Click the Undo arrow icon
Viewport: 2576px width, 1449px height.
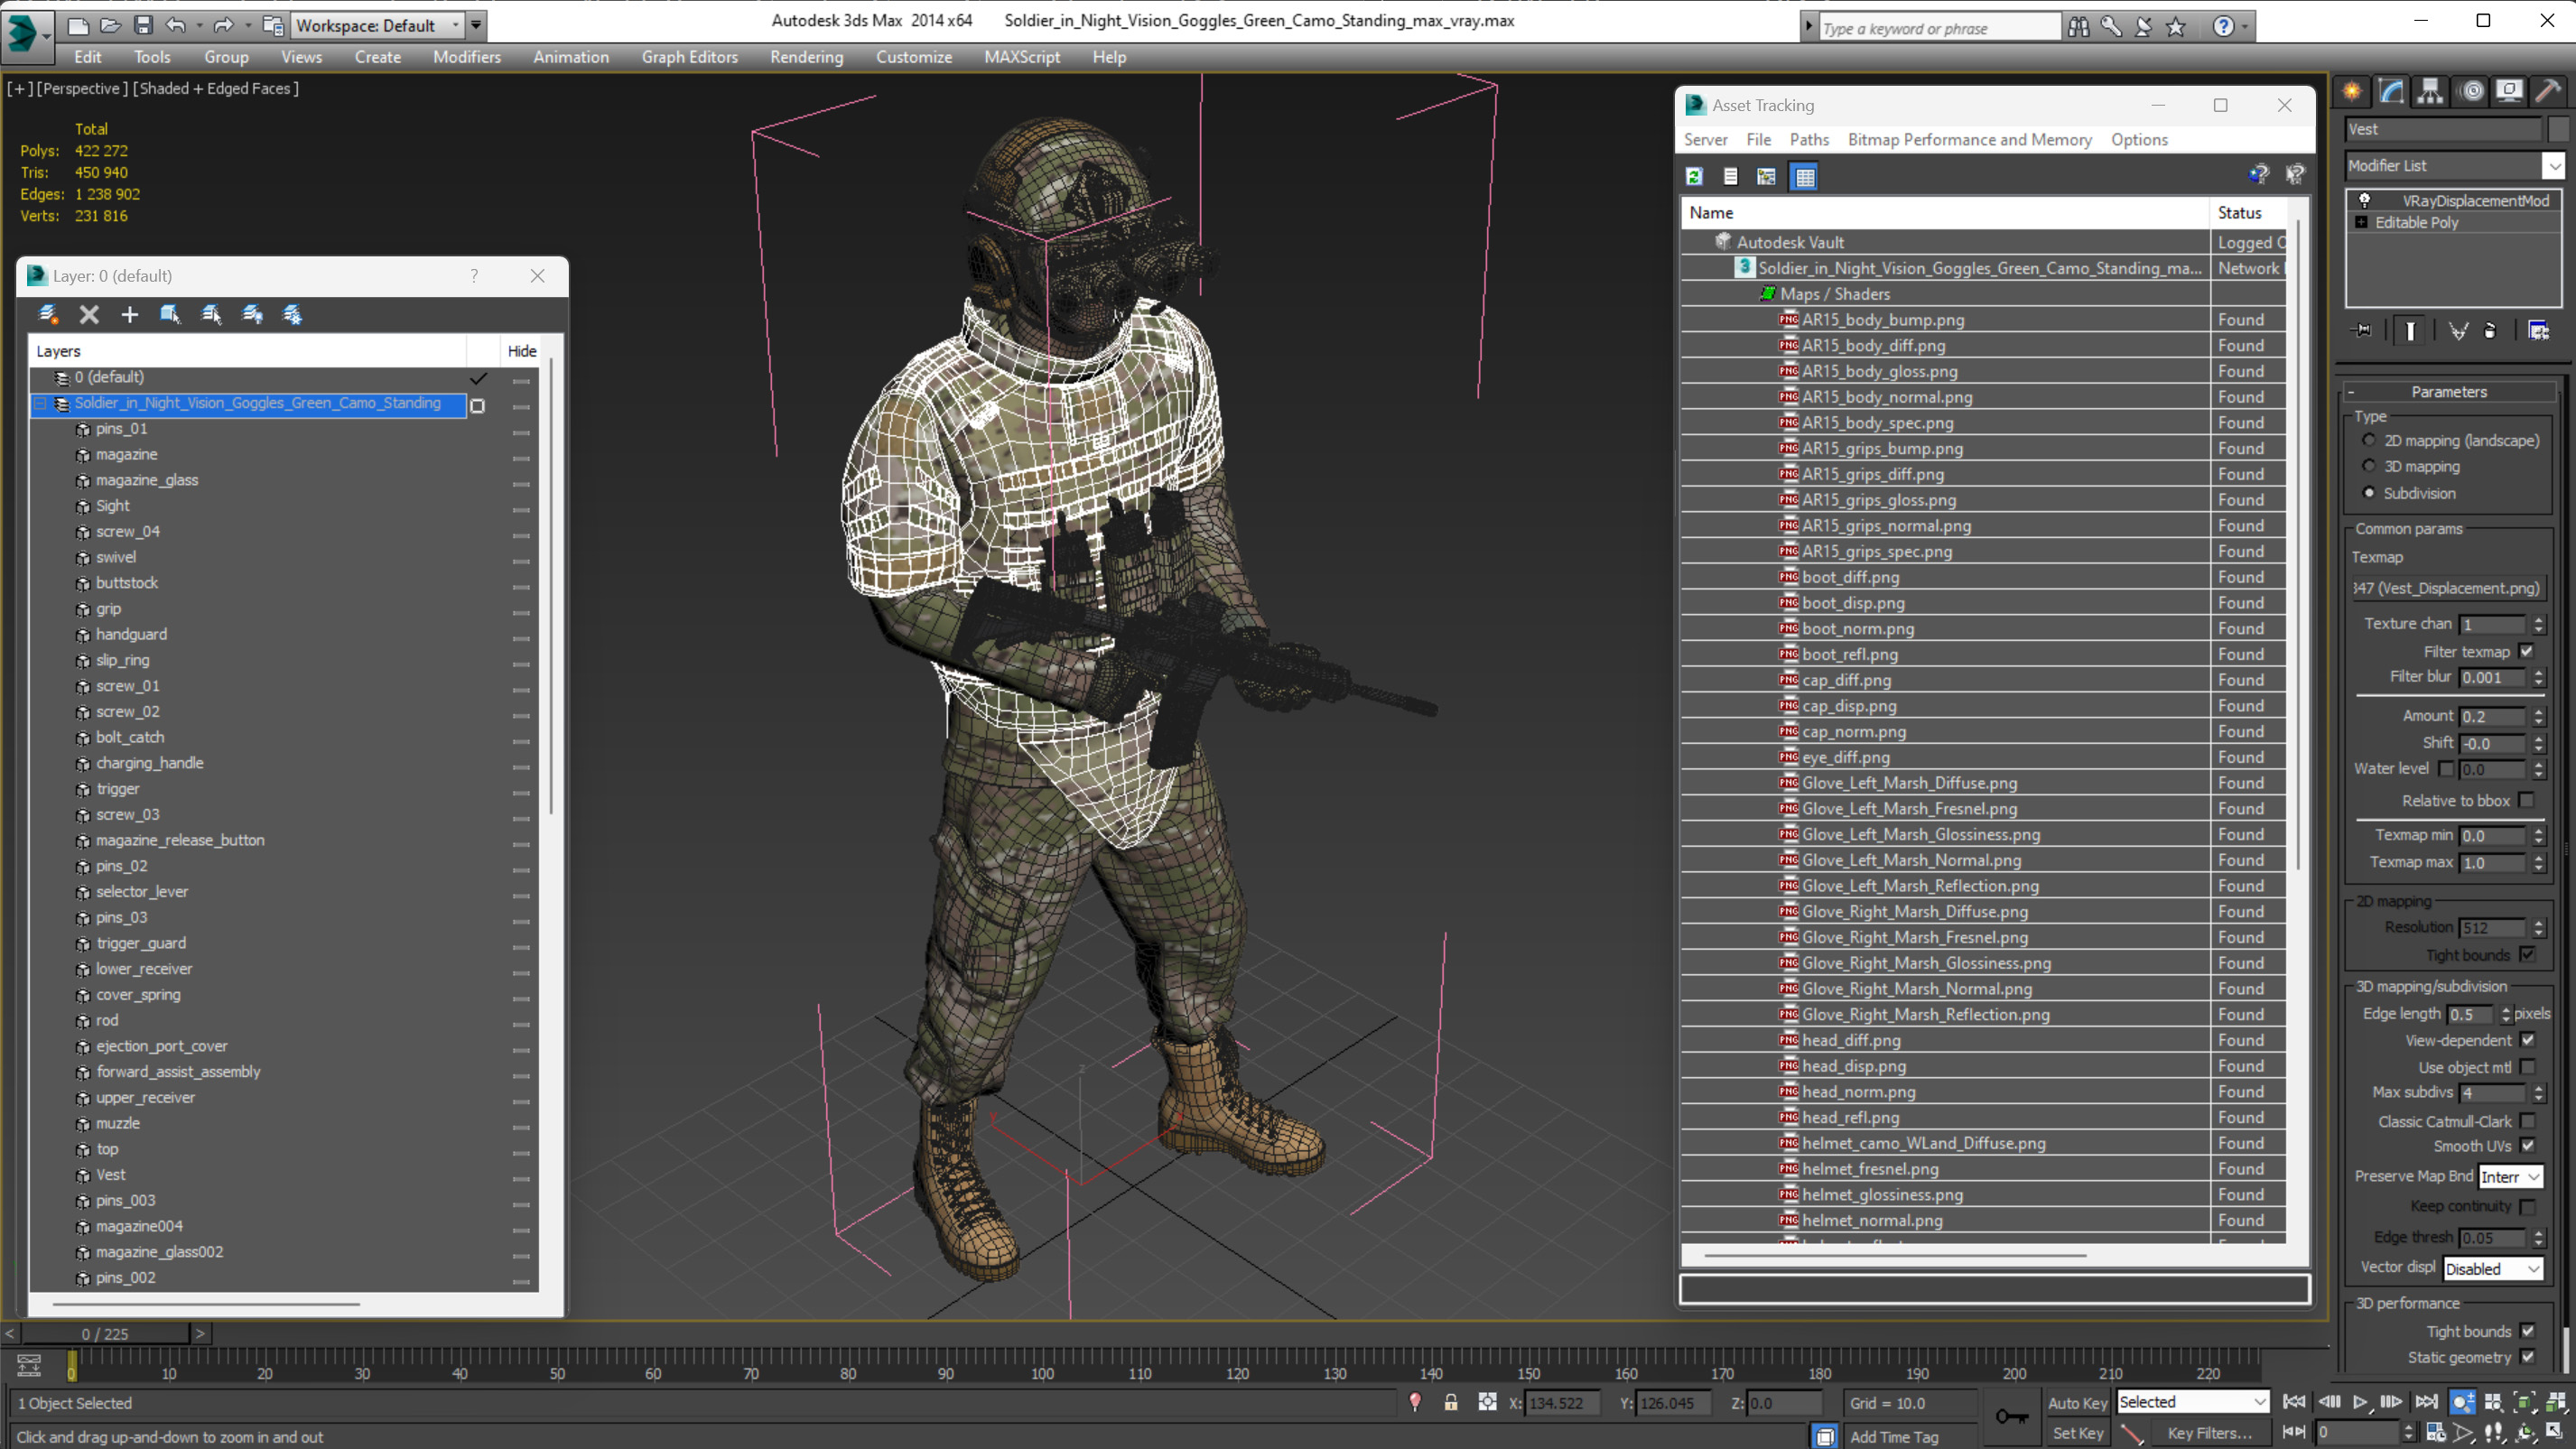point(176,25)
